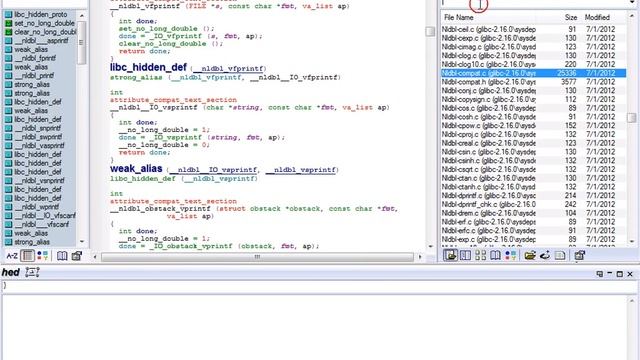Select Nldbl-compat.h in file list
Screen dimensions: 640x360
(533, 82)
